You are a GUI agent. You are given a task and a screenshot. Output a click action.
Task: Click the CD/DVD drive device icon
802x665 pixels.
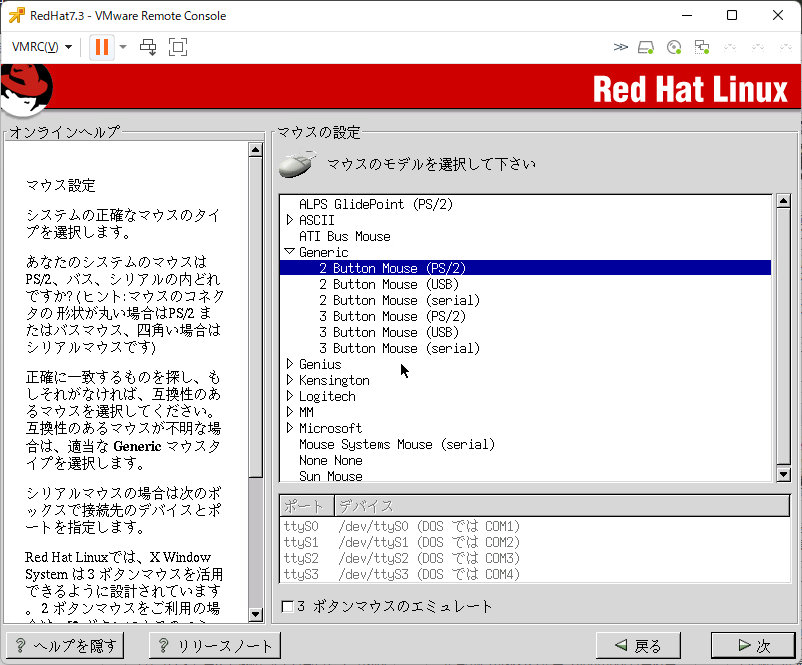click(x=674, y=48)
